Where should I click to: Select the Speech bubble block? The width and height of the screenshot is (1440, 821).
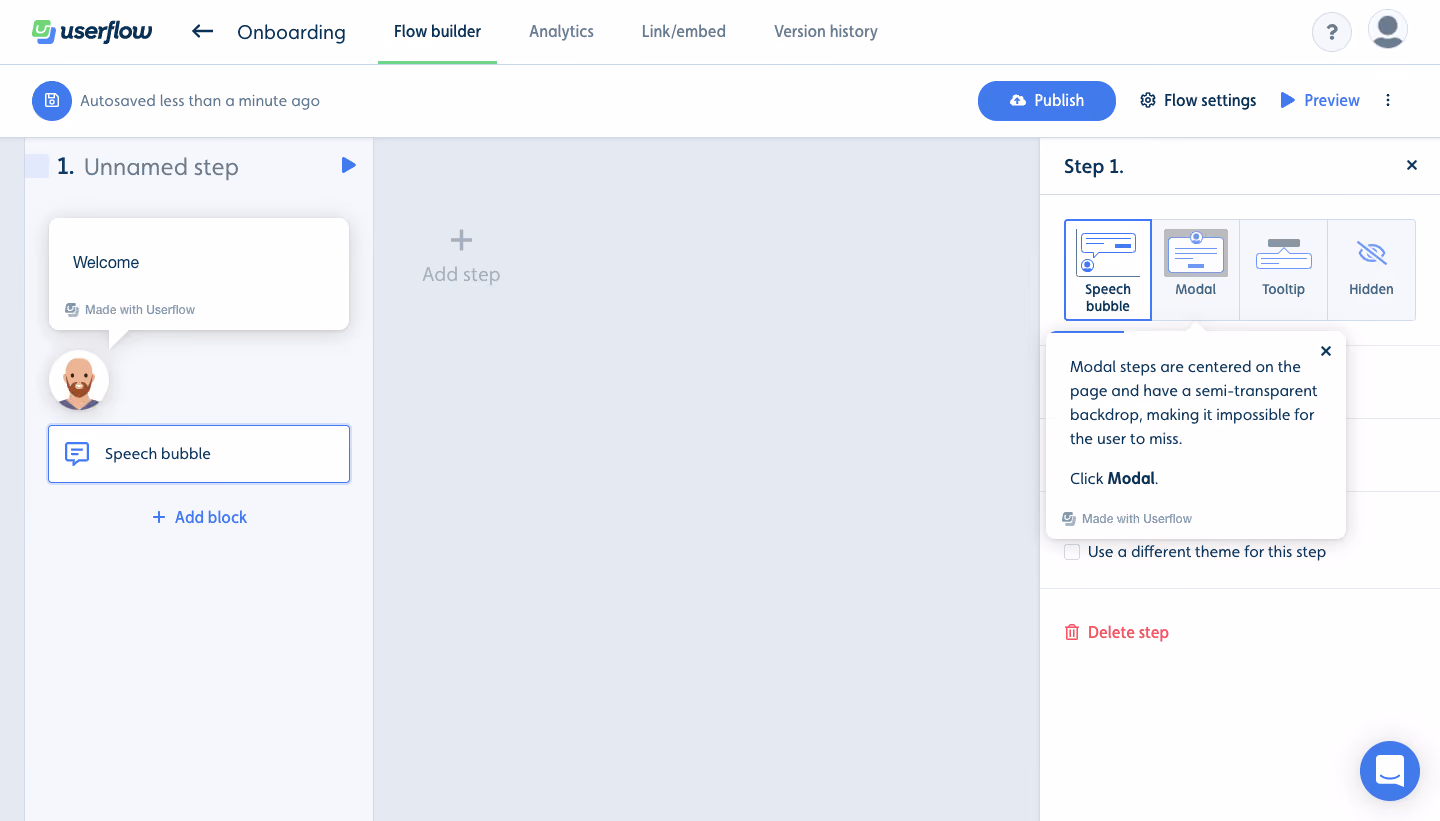pyautogui.click(x=199, y=454)
